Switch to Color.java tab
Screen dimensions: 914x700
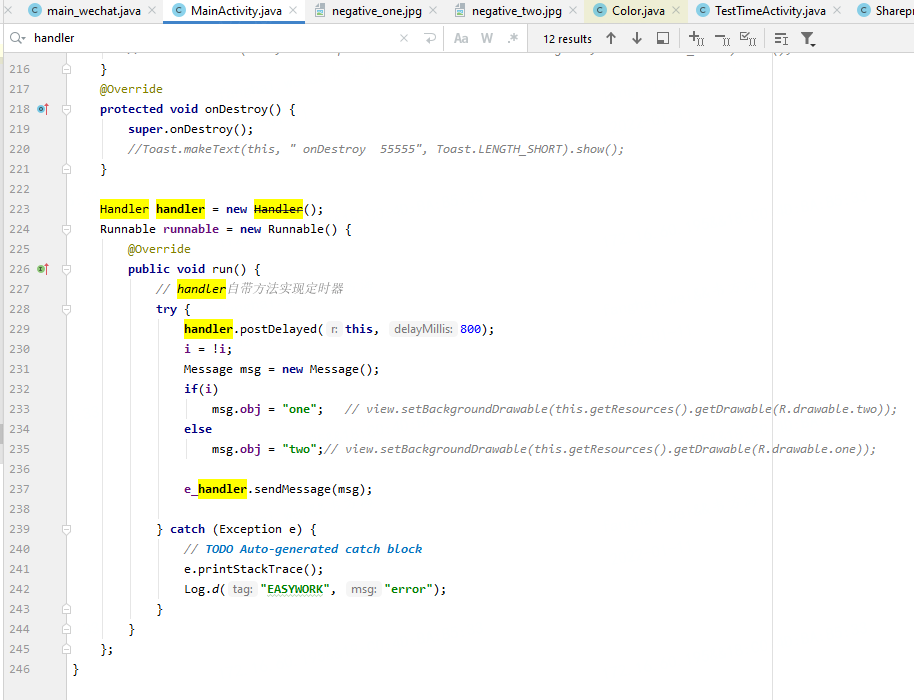pyautogui.click(x=638, y=10)
